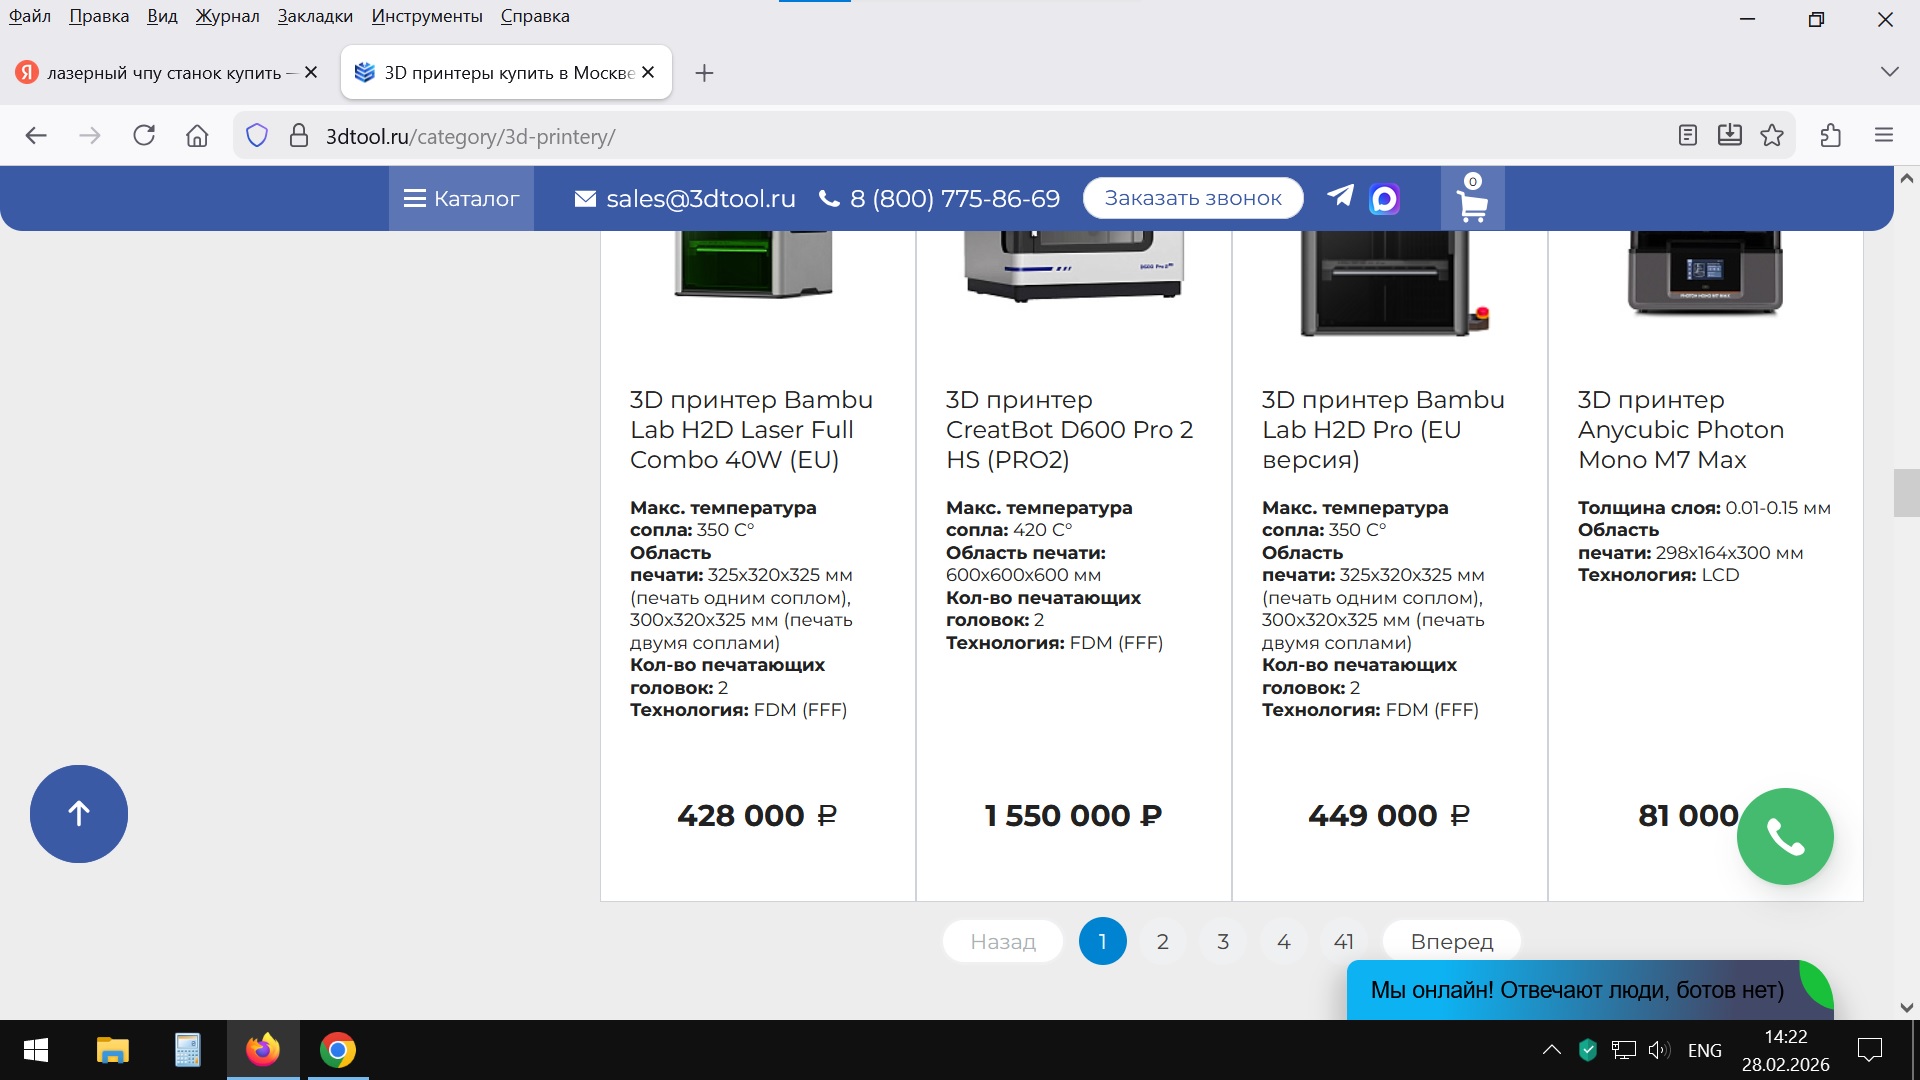Open the Закладки menu

[315, 16]
